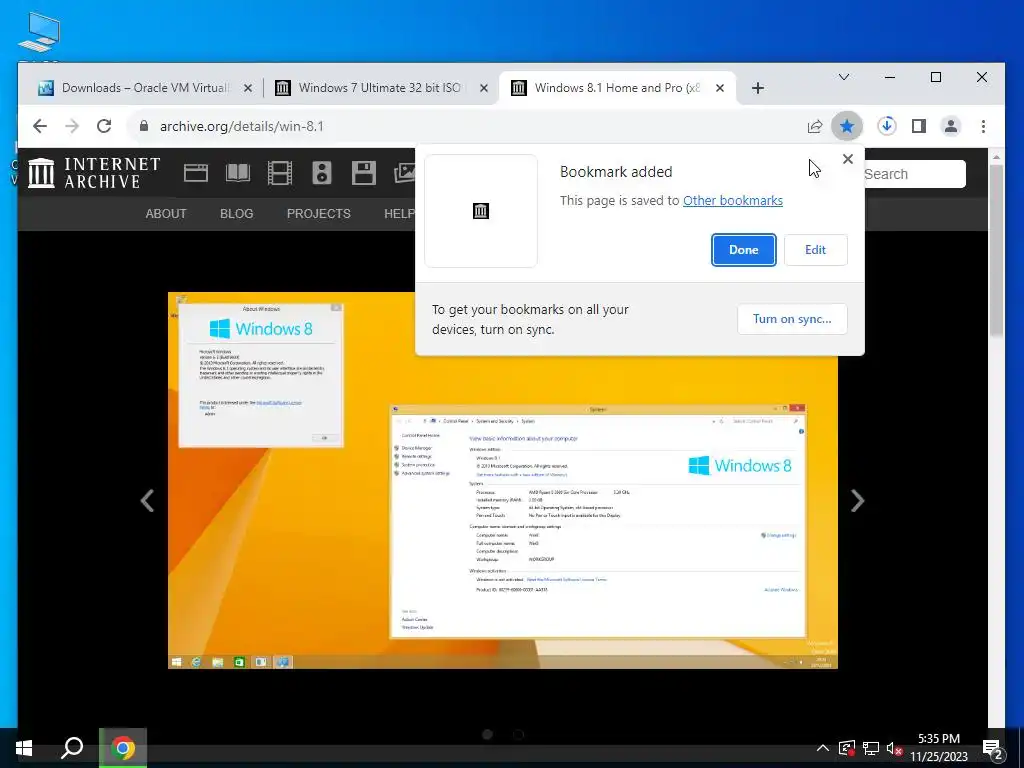Reload the current page
Screen dimensions: 1024x768
pos(104,126)
